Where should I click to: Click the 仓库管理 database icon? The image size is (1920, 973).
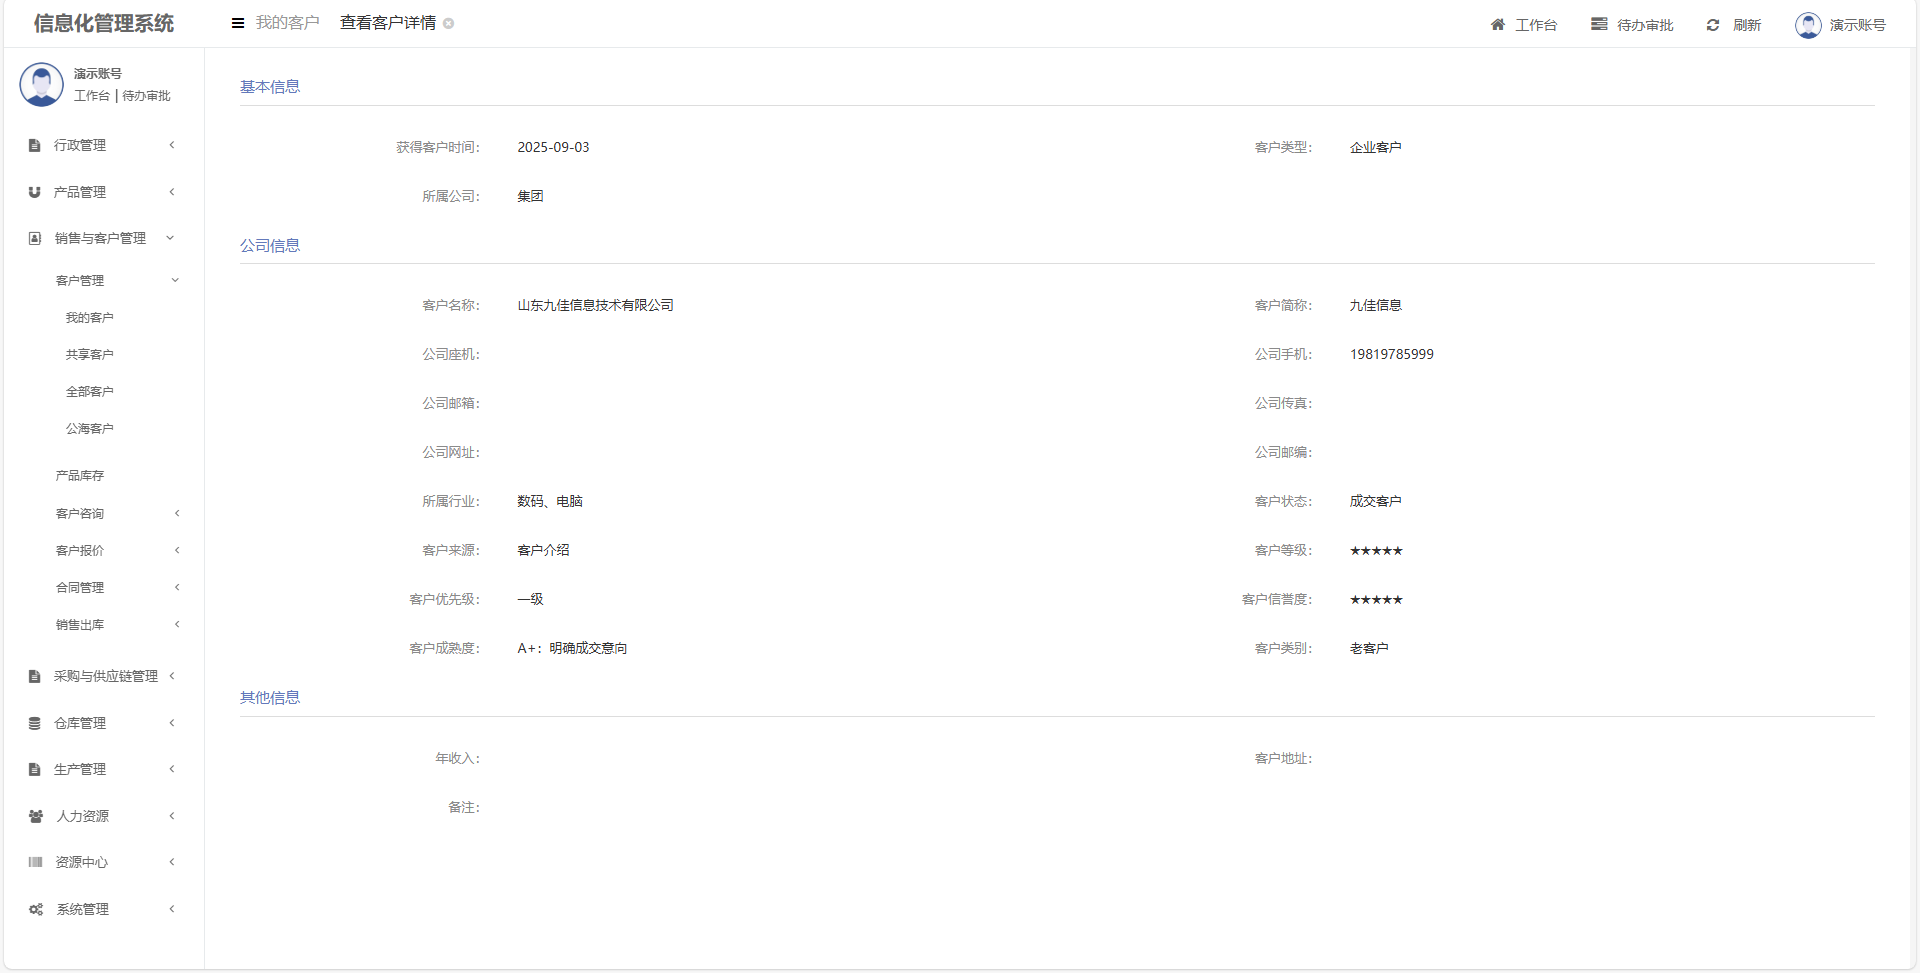click(x=35, y=724)
